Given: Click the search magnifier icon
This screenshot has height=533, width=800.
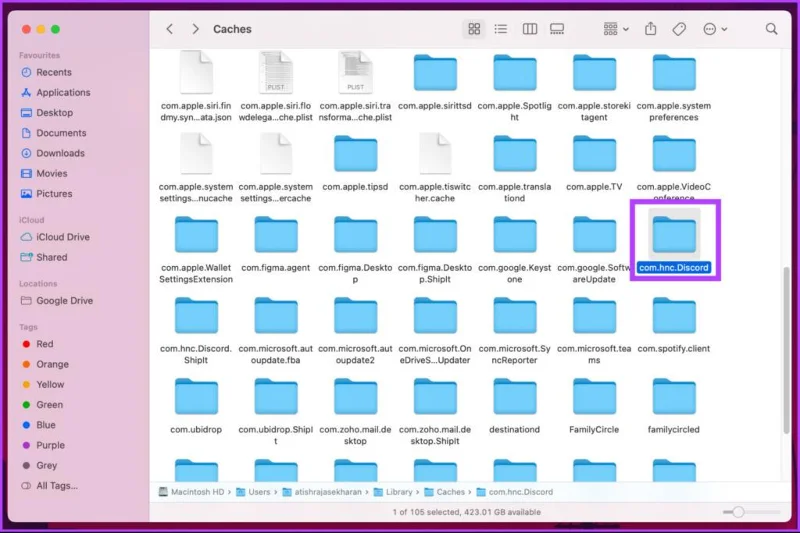Looking at the screenshot, I should [771, 29].
